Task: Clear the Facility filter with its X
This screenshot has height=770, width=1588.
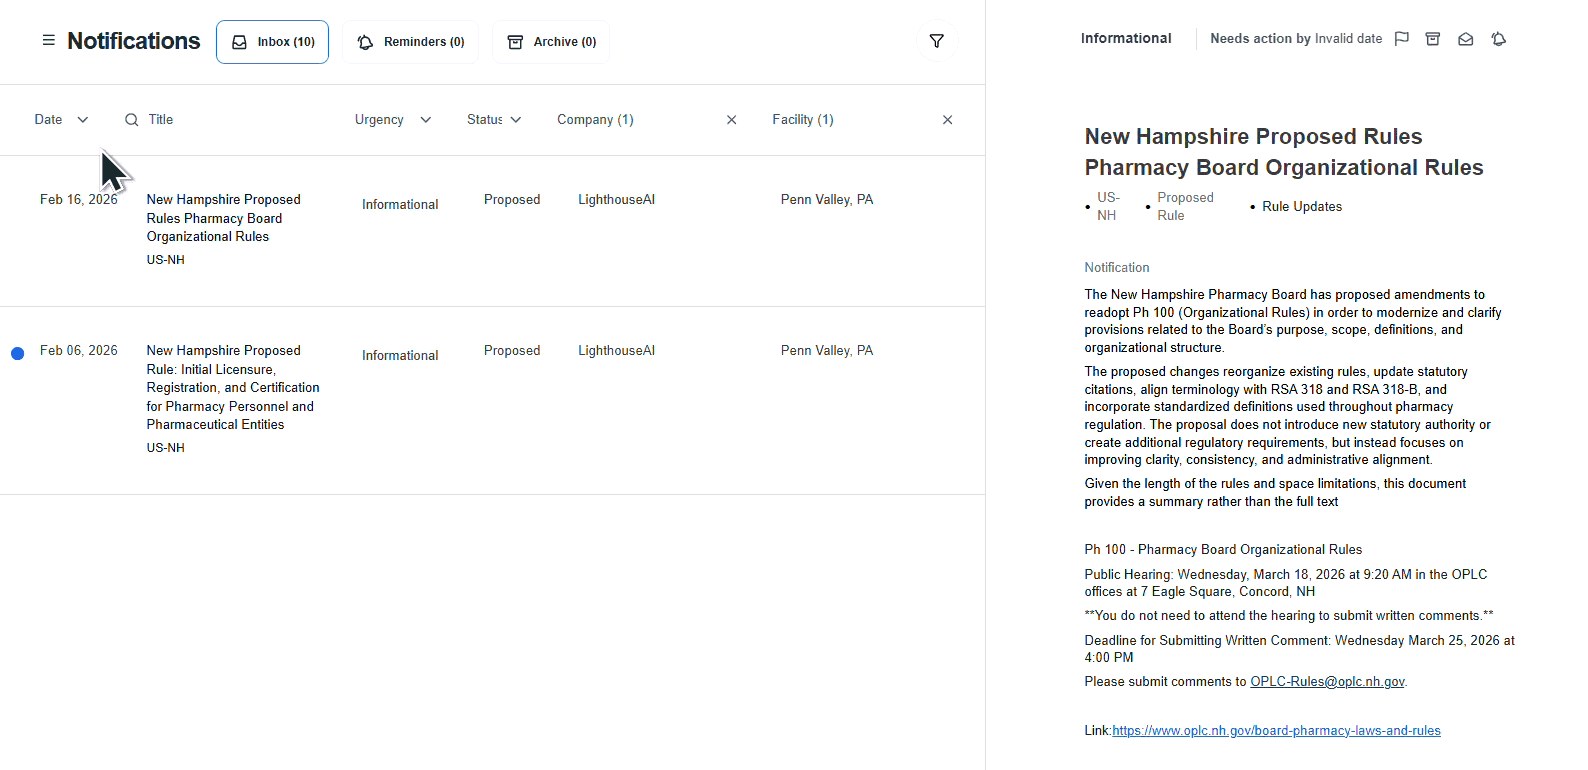Action: click(x=947, y=120)
